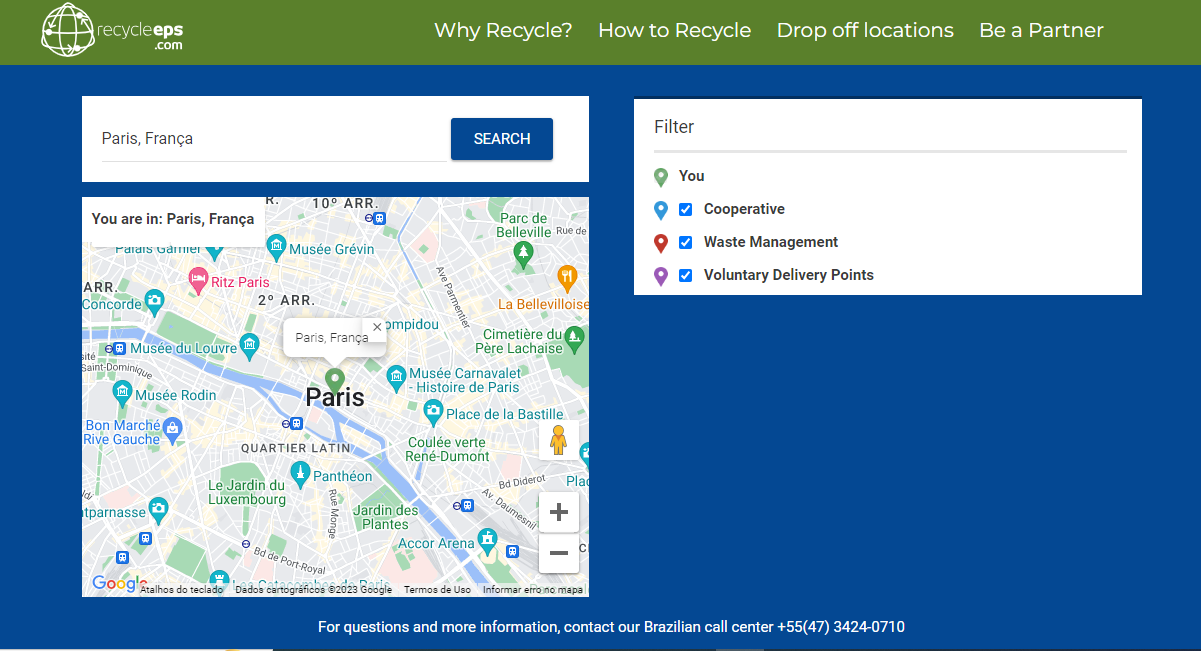Disable the Waste Management filter
1201x651 pixels.
tap(685, 242)
